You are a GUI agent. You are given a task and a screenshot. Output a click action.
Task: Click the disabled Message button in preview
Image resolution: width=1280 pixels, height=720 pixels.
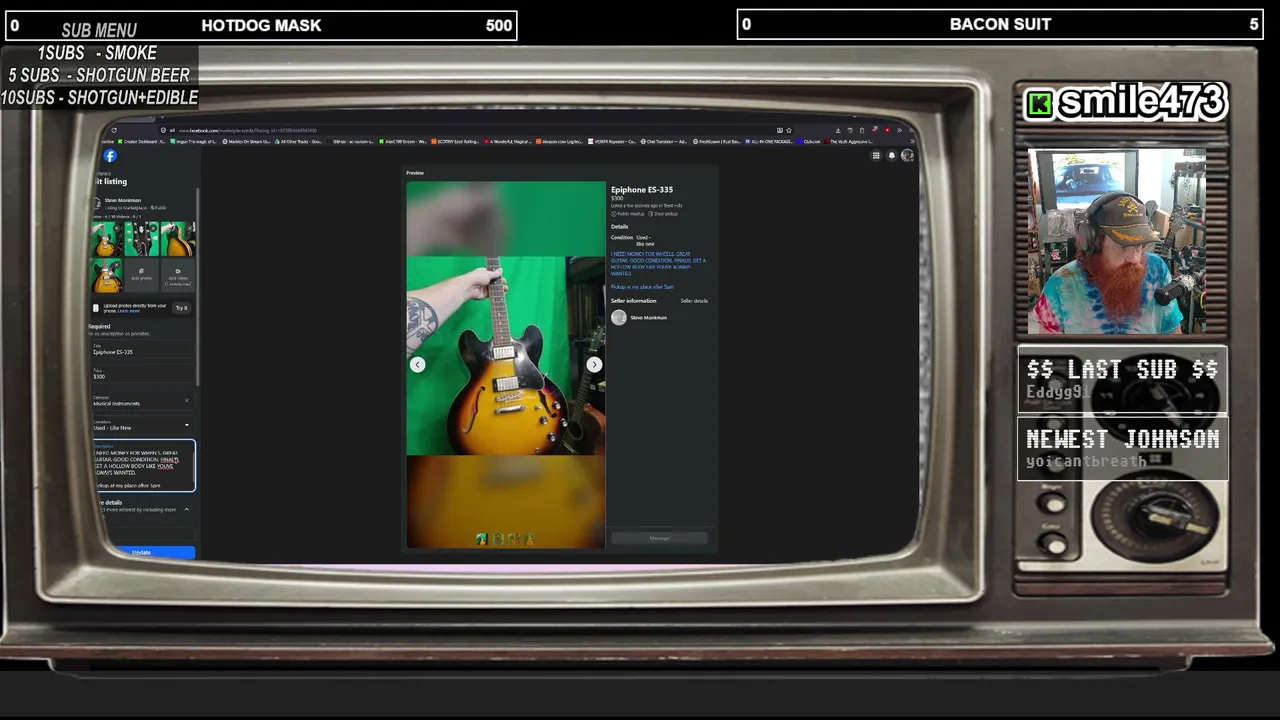point(659,538)
